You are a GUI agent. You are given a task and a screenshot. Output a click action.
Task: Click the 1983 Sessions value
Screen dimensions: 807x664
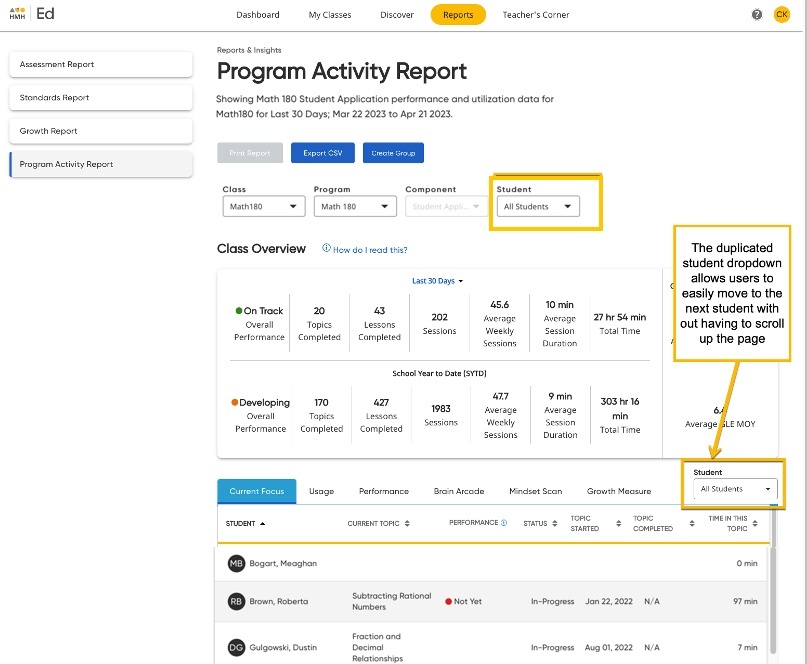click(x=441, y=408)
